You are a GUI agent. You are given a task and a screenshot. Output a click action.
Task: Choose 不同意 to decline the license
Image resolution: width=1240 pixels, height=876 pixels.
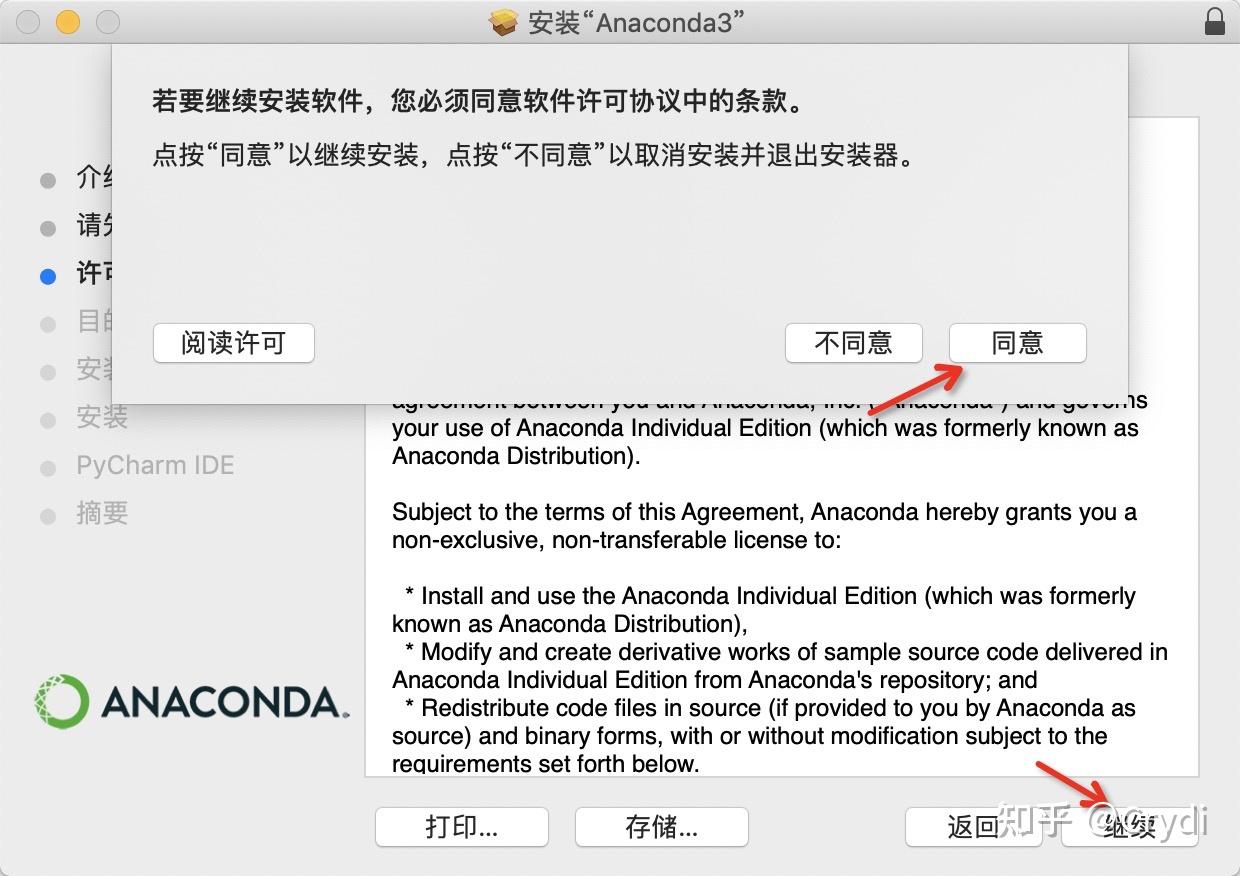click(853, 343)
